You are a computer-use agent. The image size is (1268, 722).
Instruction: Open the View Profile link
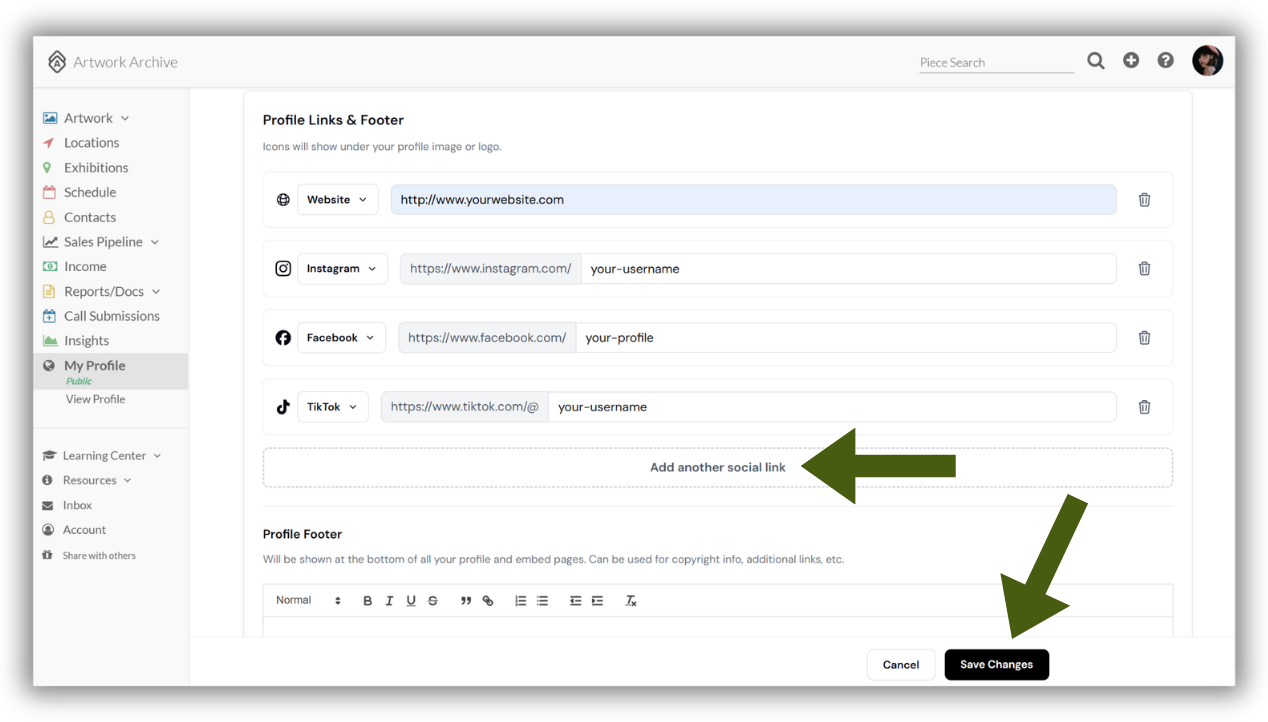[95, 399]
